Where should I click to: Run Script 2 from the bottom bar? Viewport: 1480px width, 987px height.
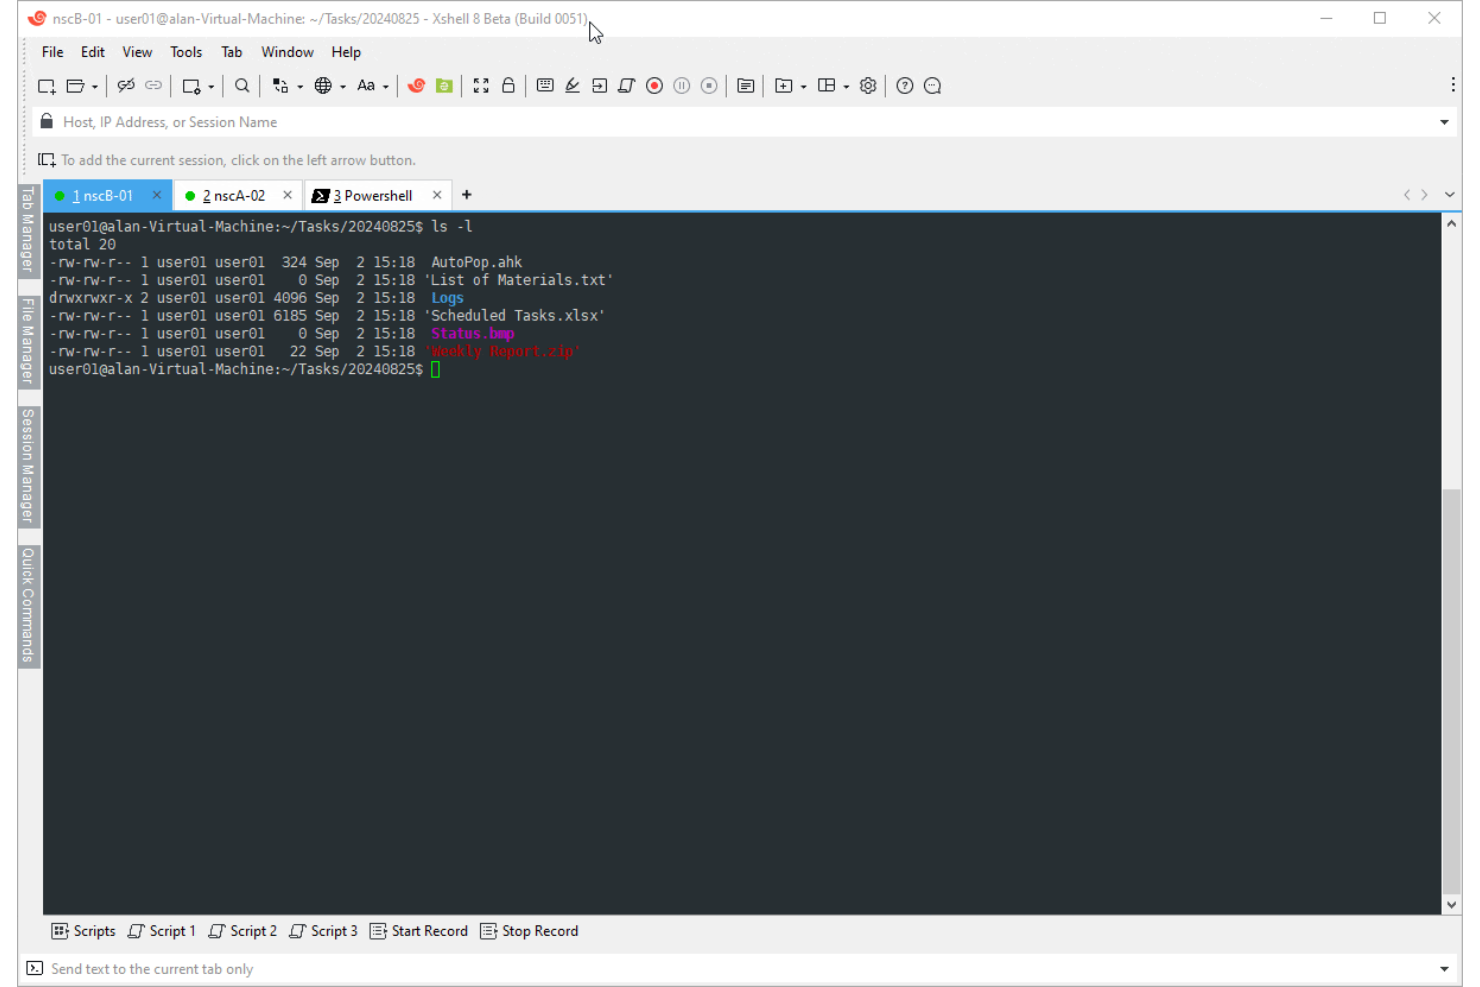(x=242, y=931)
